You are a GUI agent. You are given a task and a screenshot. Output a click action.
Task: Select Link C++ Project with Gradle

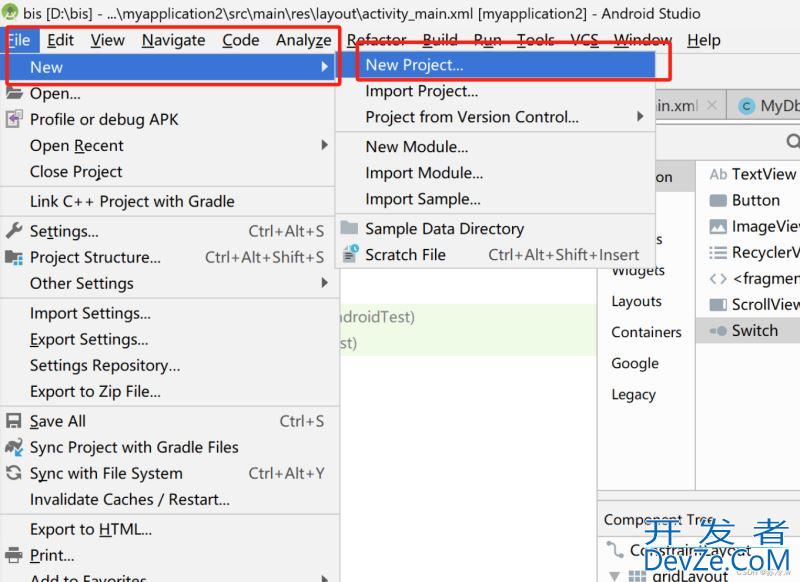(168, 201)
